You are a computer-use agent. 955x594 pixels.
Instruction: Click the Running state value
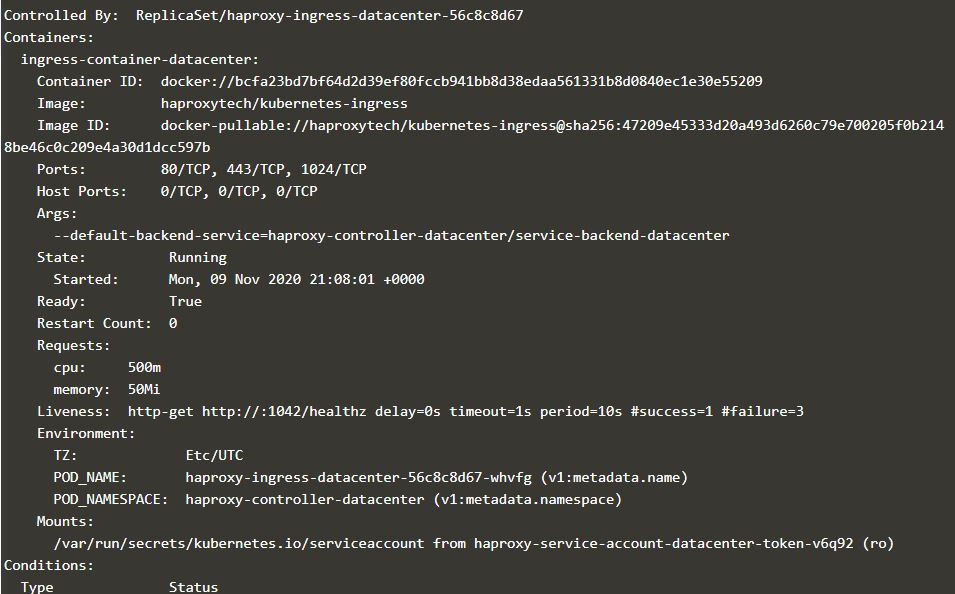pos(197,257)
